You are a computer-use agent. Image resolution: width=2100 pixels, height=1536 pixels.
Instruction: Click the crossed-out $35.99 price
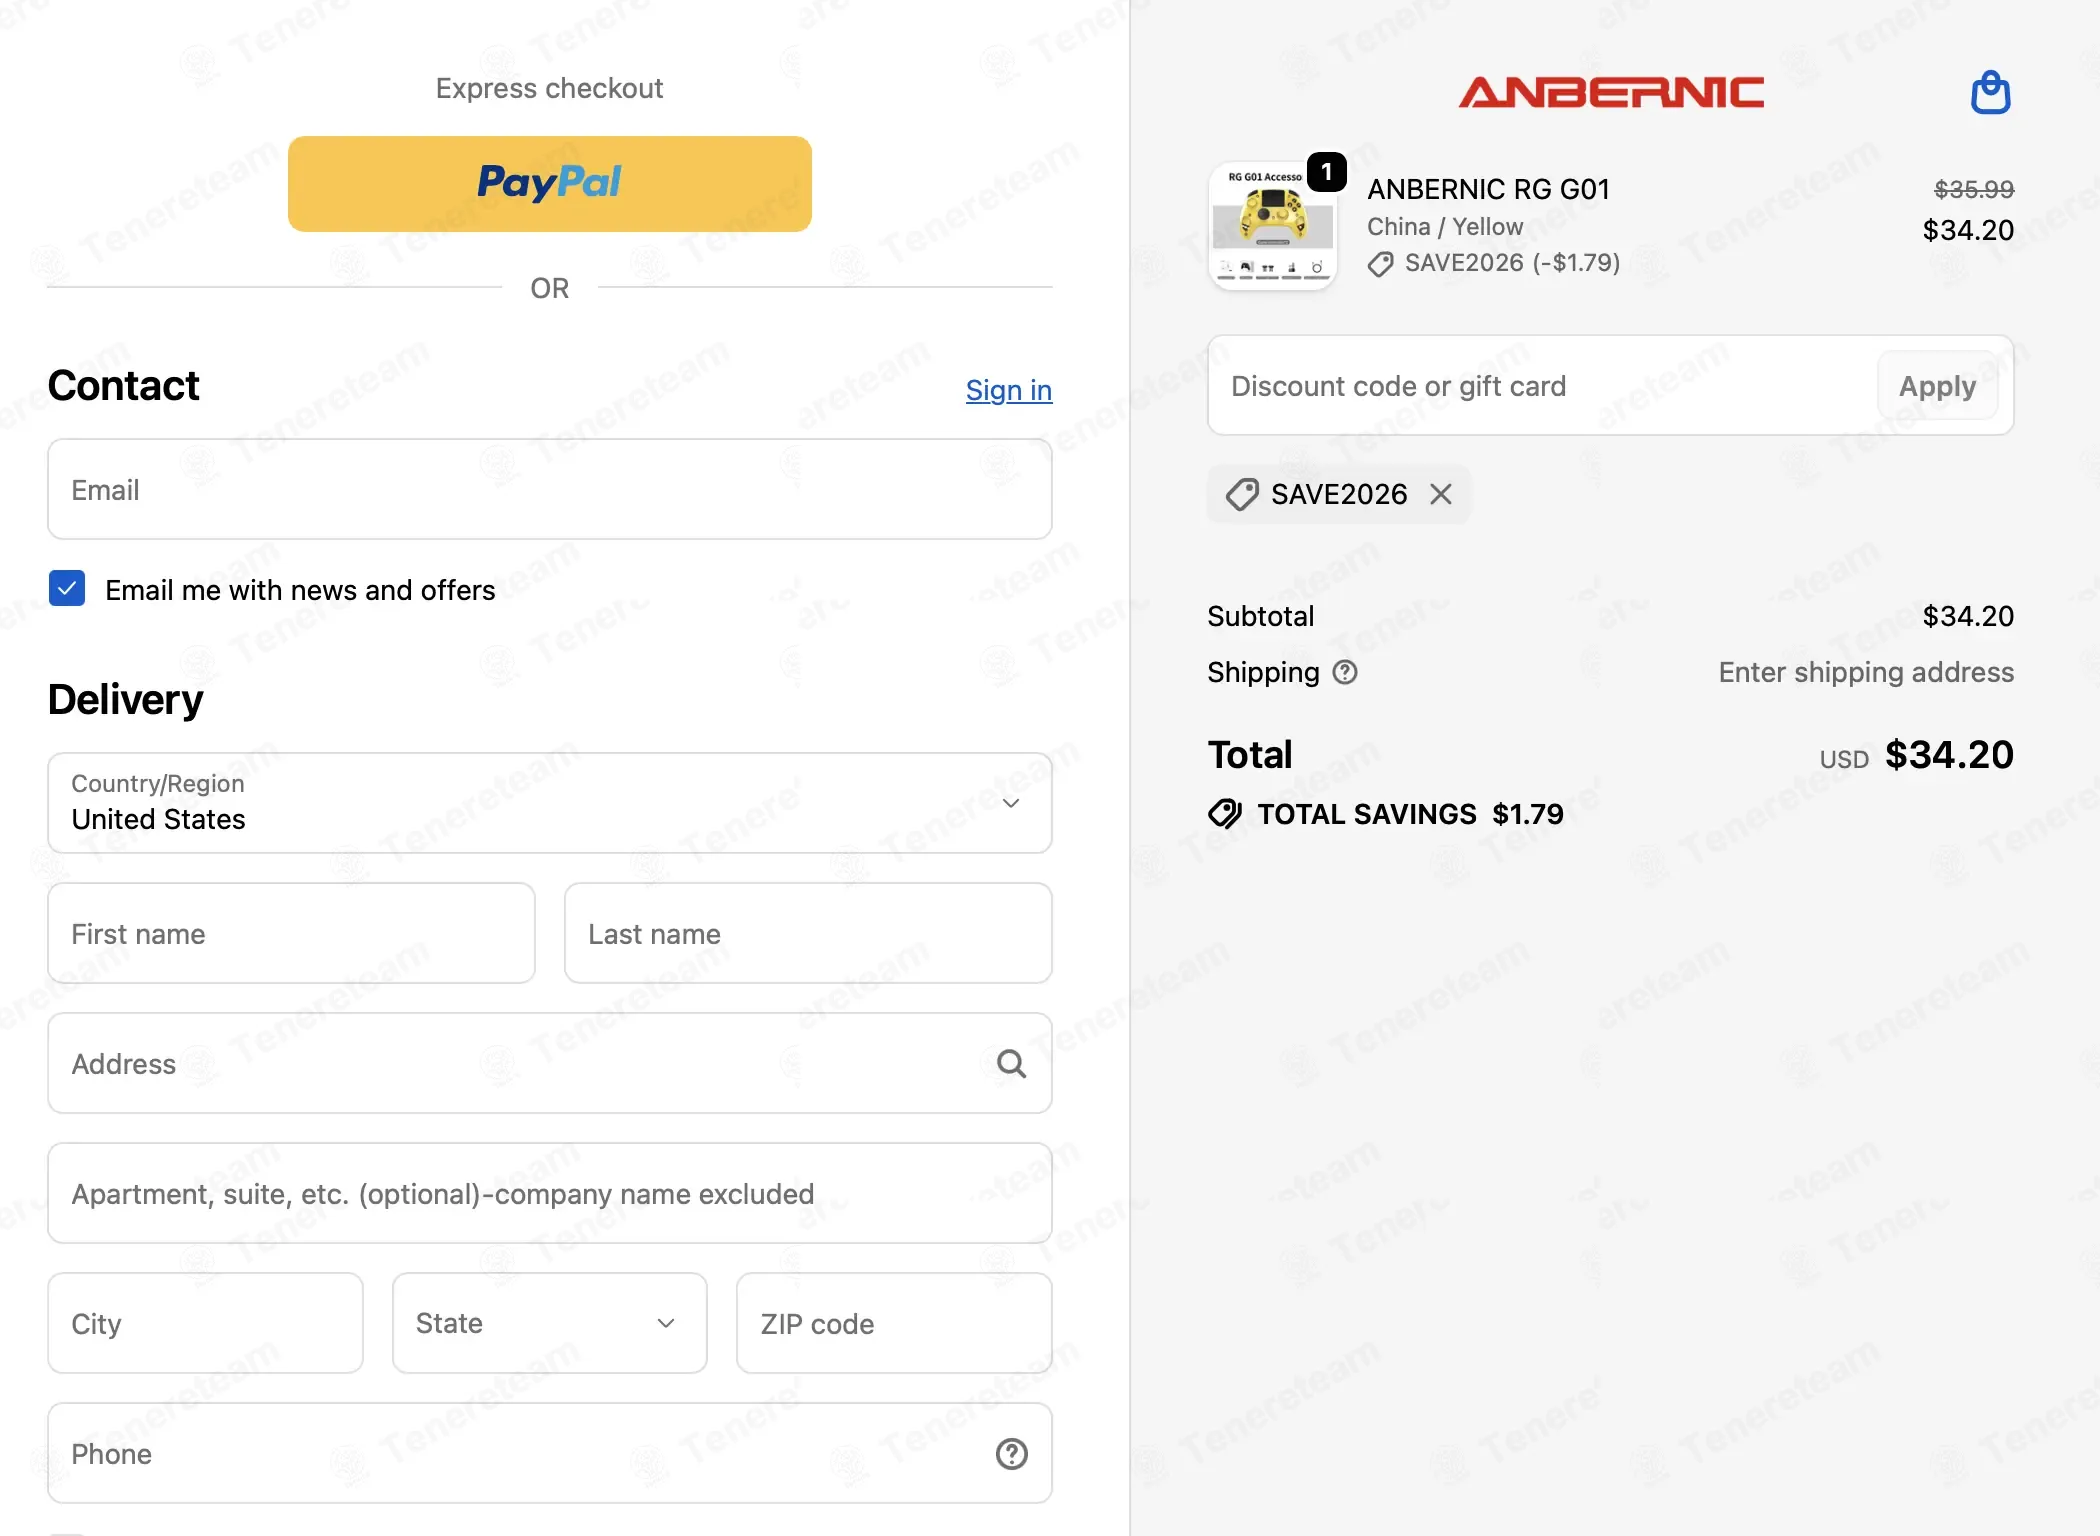(1974, 189)
